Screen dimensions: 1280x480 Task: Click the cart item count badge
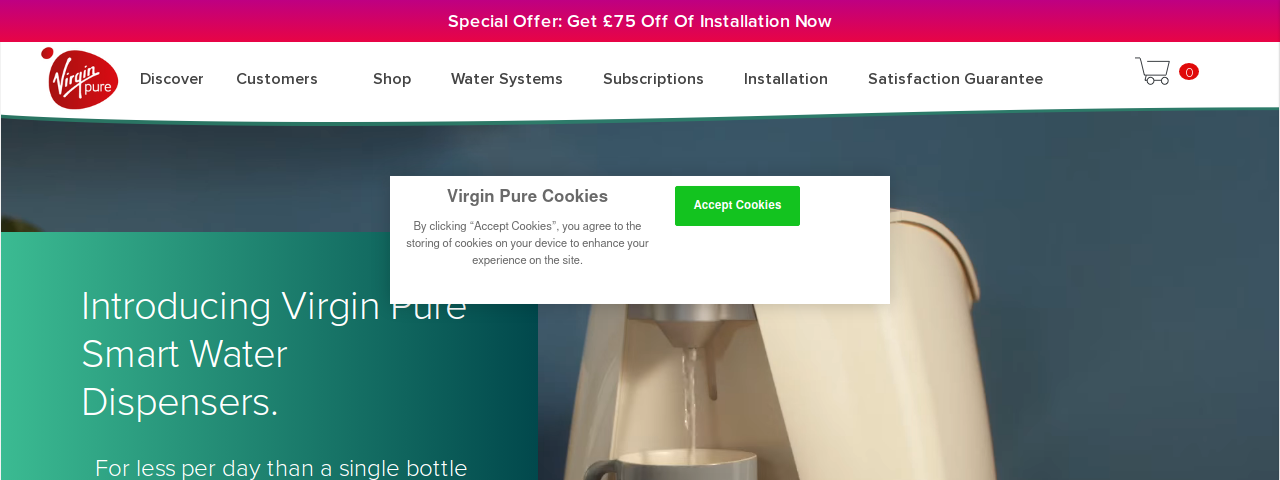pos(1189,72)
